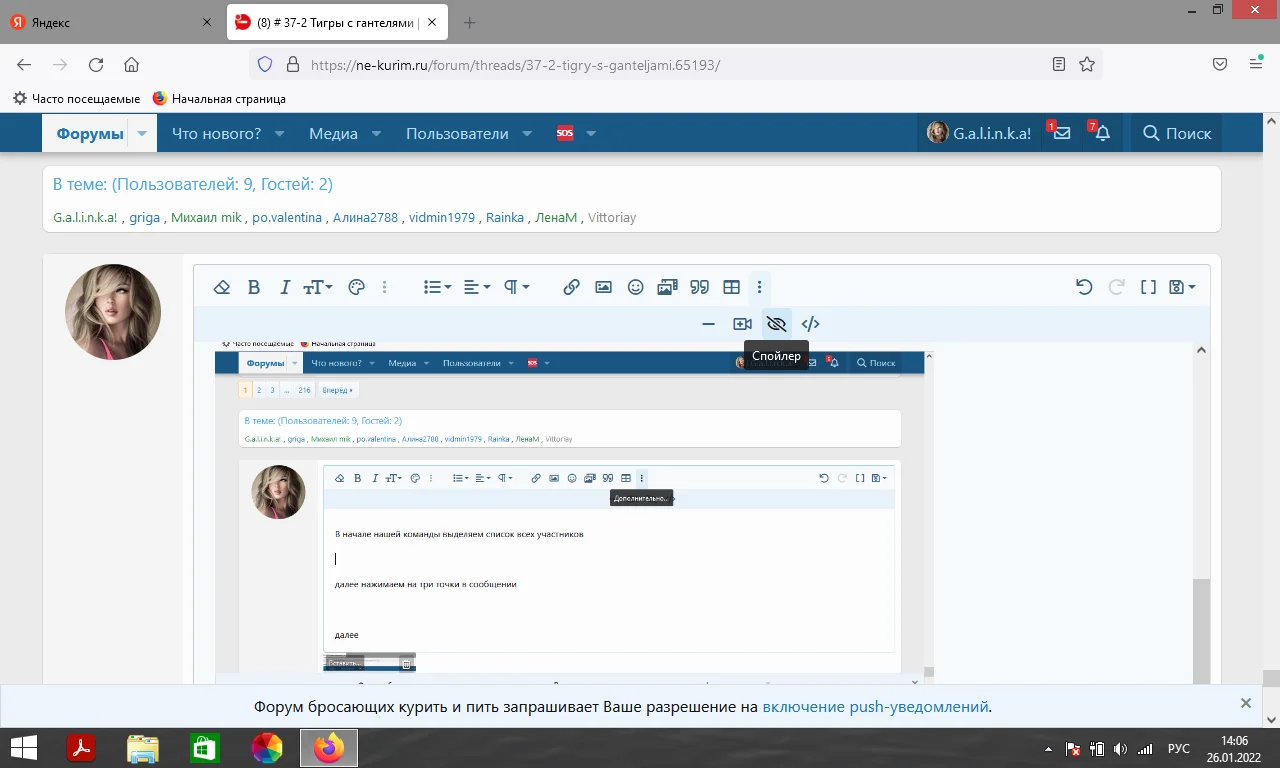The width and height of the screenshot is (1280, 768).
Task: Open the Firefox application menu
Action: (x=1256, y=64)
